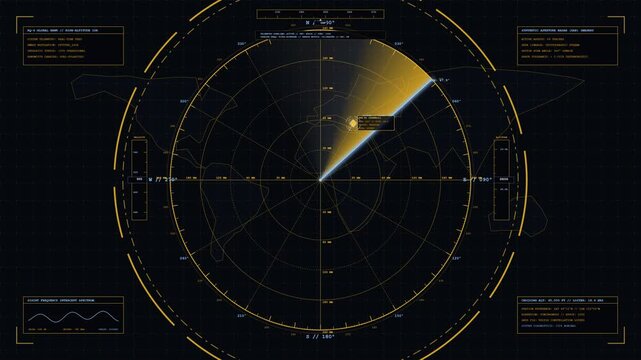Click the west heading label on radar
The image size is (641, 360).
click(163, 179)
